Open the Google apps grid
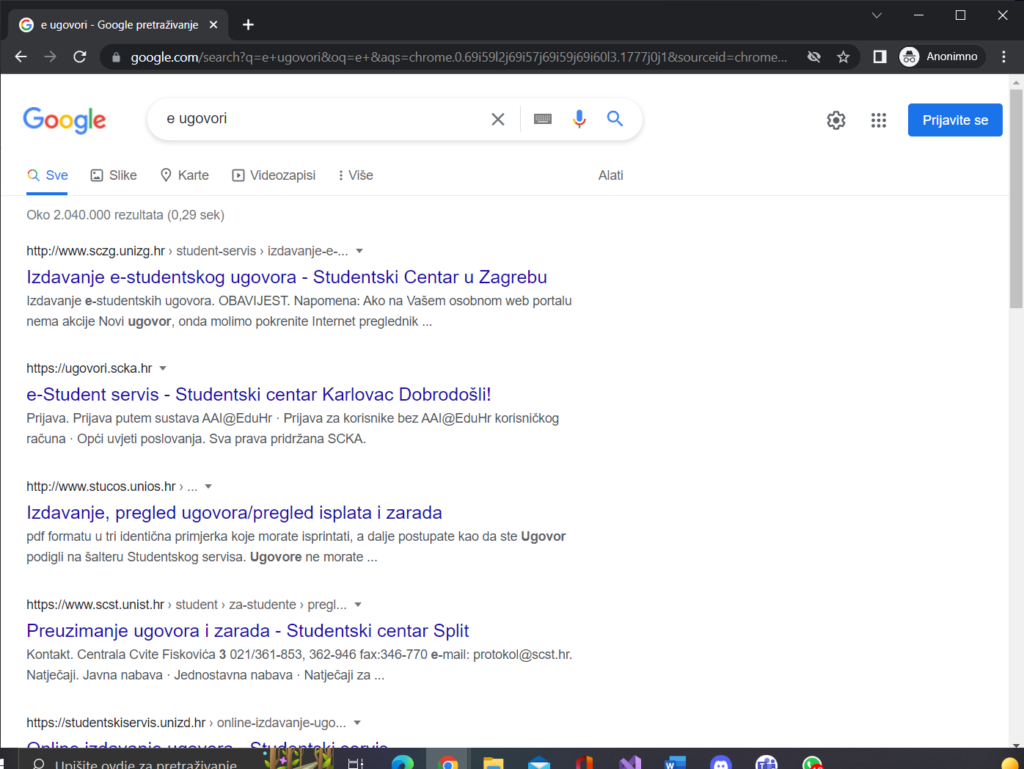This screenshot has width=1024, height=769. pos(878,120)
